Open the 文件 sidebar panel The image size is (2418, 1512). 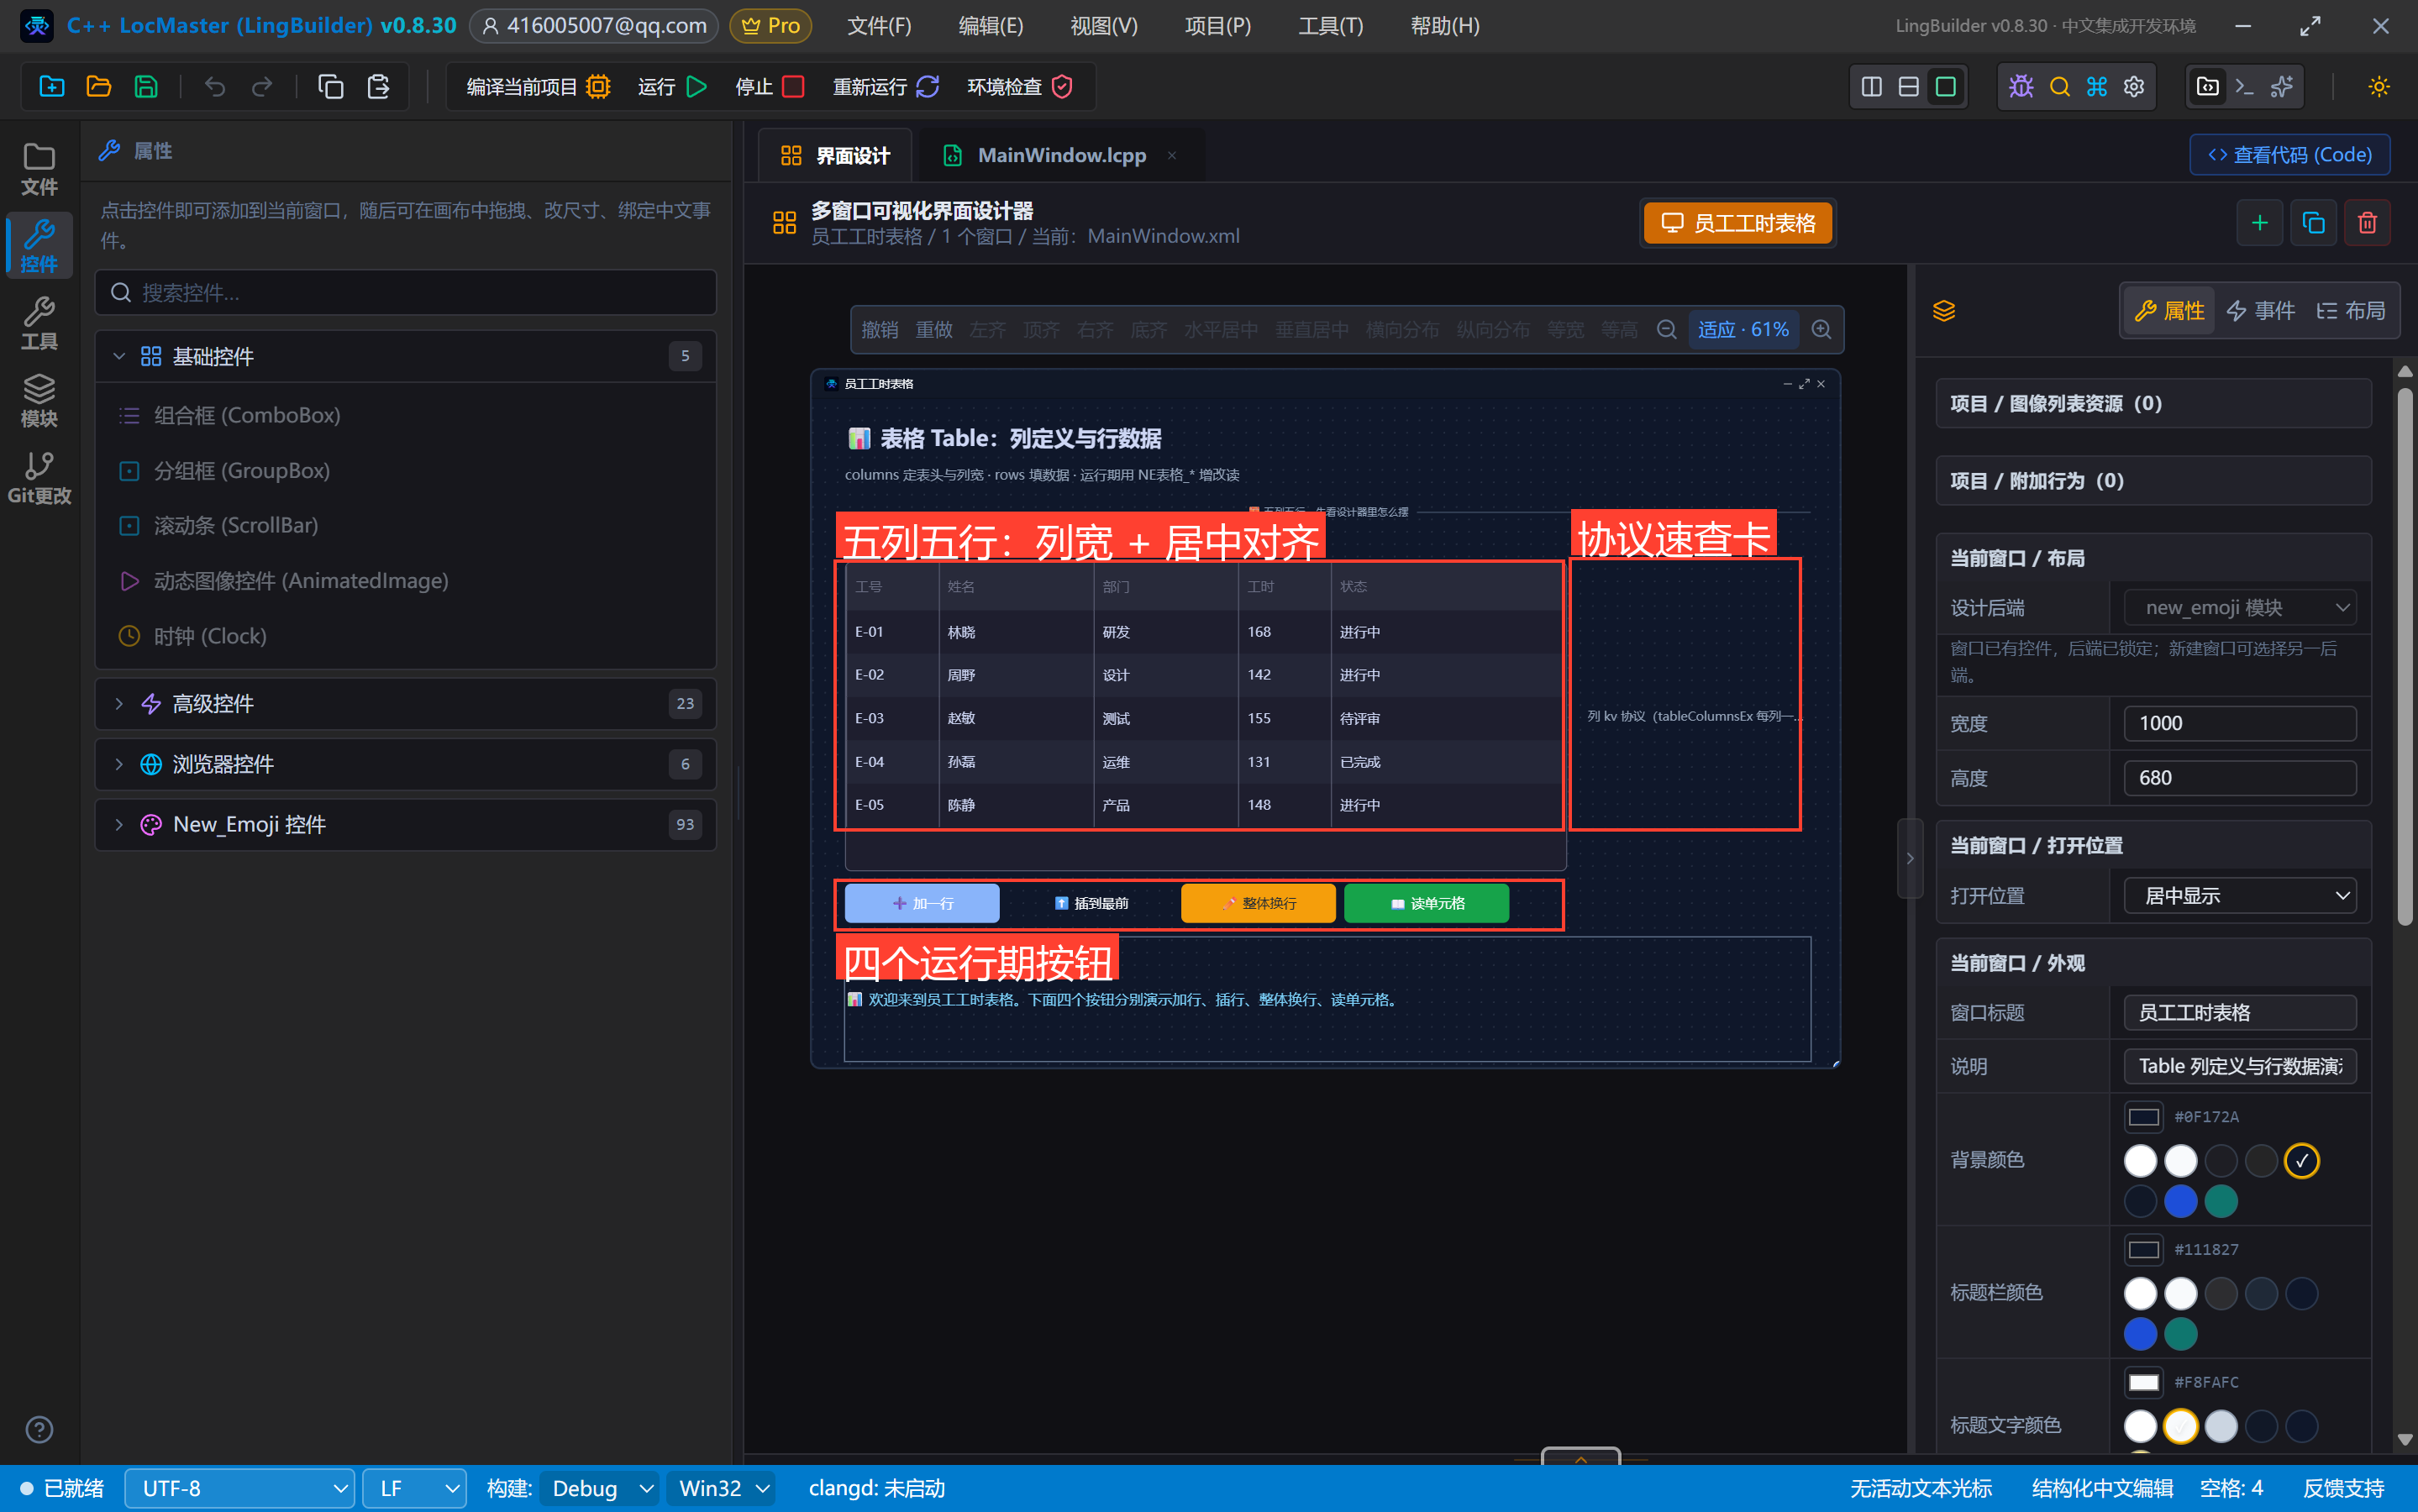click(39, 168)
